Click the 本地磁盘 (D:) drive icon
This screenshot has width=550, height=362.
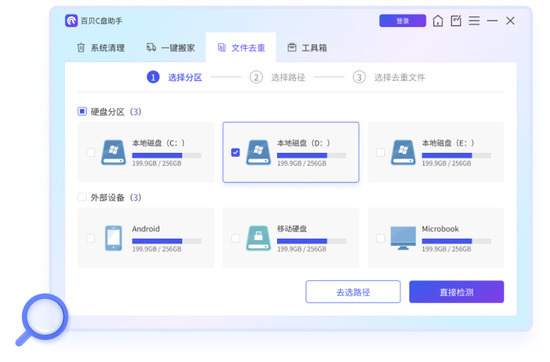point(259,153)
